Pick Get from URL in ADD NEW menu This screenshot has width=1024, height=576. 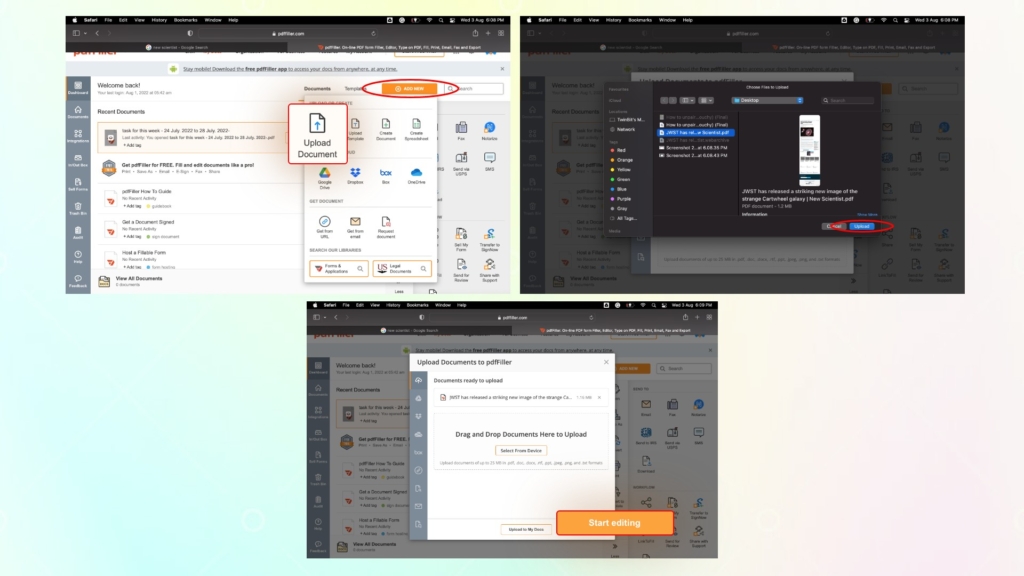coord(325,227)
